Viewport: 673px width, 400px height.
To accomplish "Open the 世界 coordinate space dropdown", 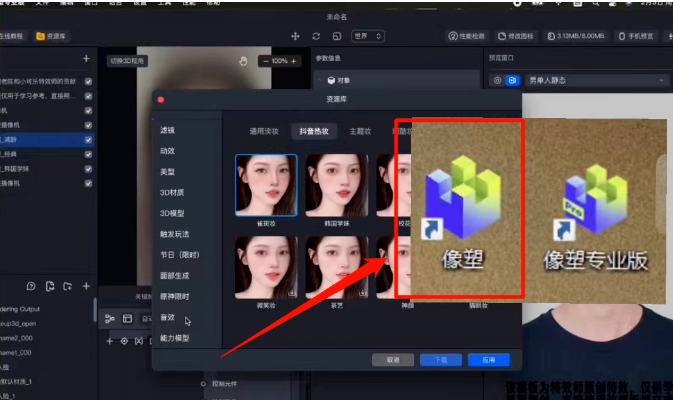I will tap(367, 36).
